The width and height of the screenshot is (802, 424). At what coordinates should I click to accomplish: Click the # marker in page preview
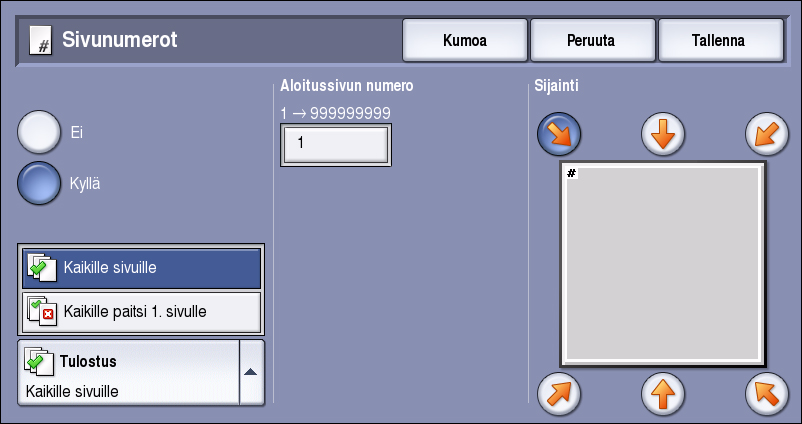coord(572,174)
